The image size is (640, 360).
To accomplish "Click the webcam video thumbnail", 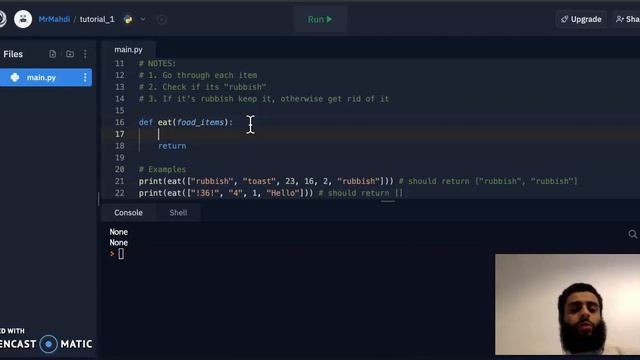I will point(567,304).
